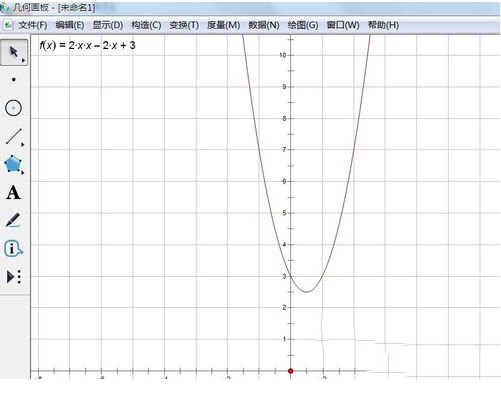Click the document icon beside the 文件 menu

(8, 25)
